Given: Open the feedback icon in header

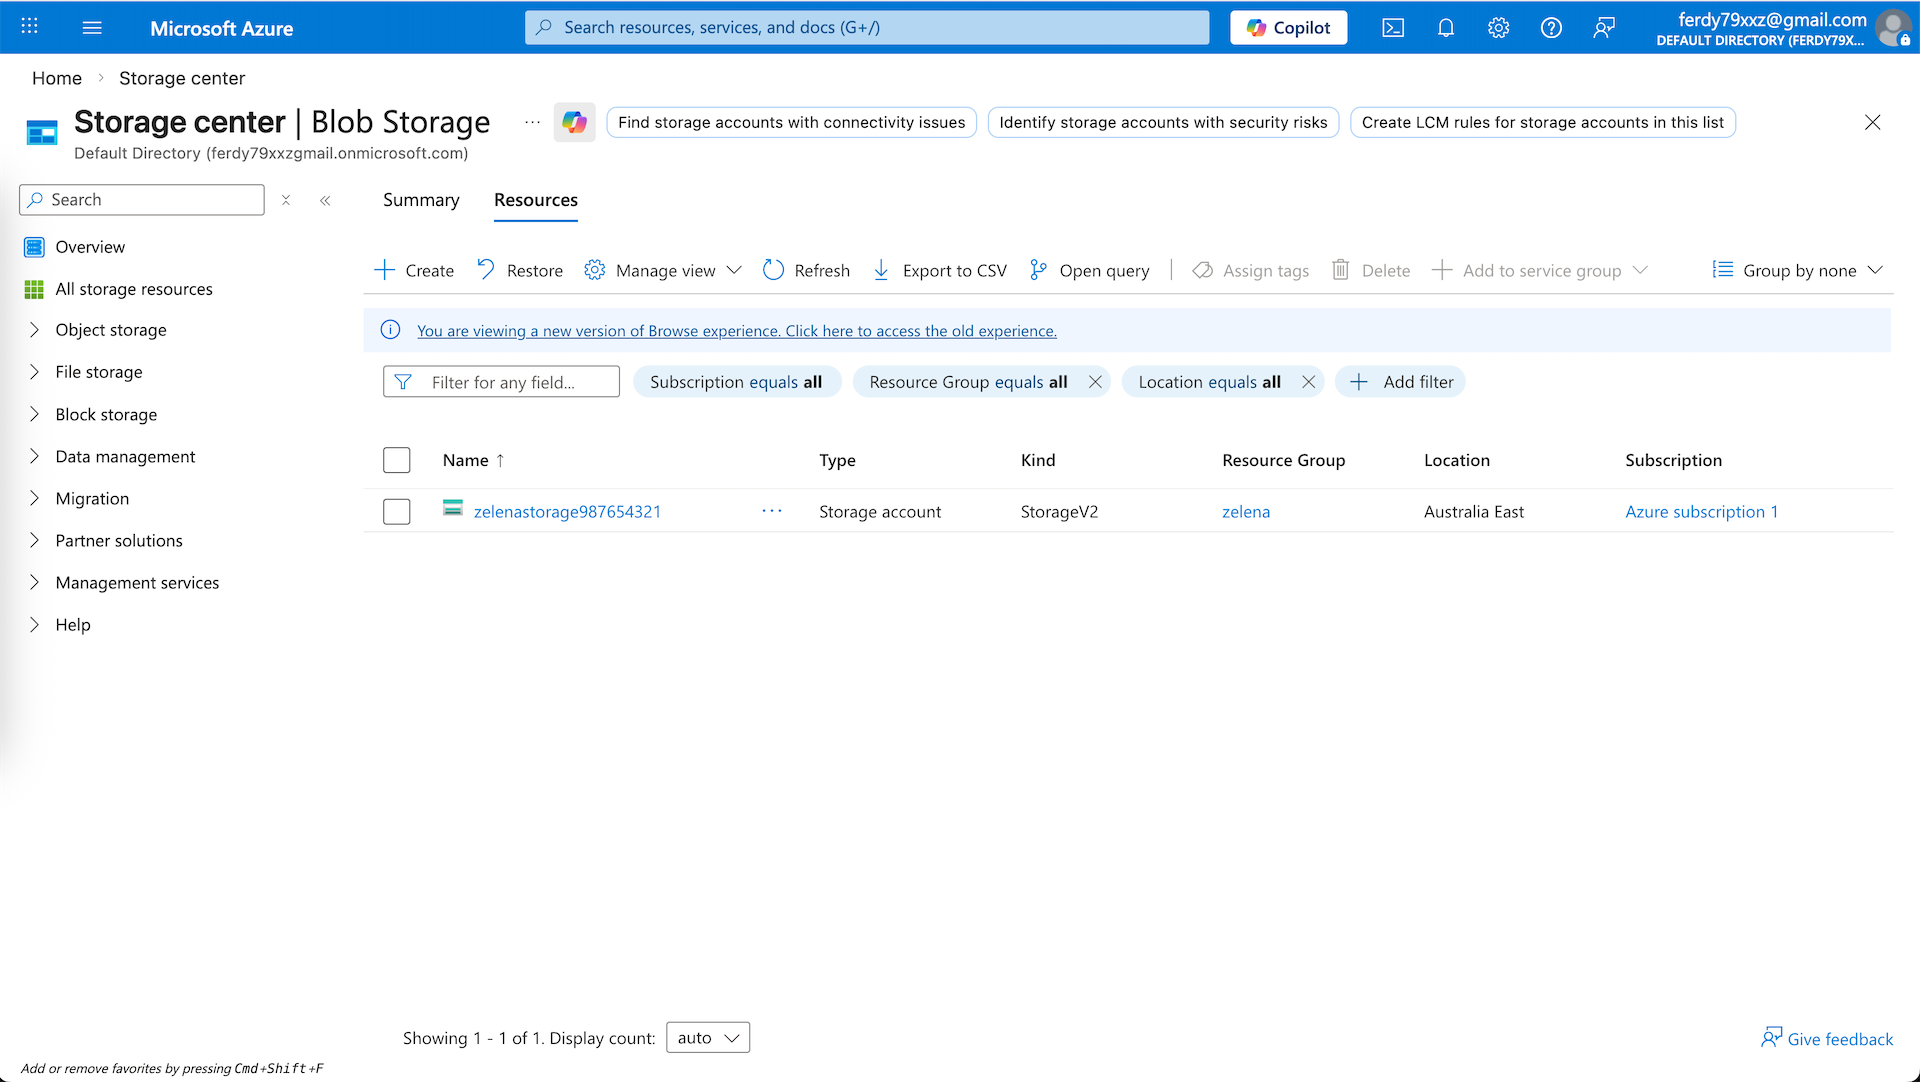Looking at the screenshot, I should (x=1604, y=28).
